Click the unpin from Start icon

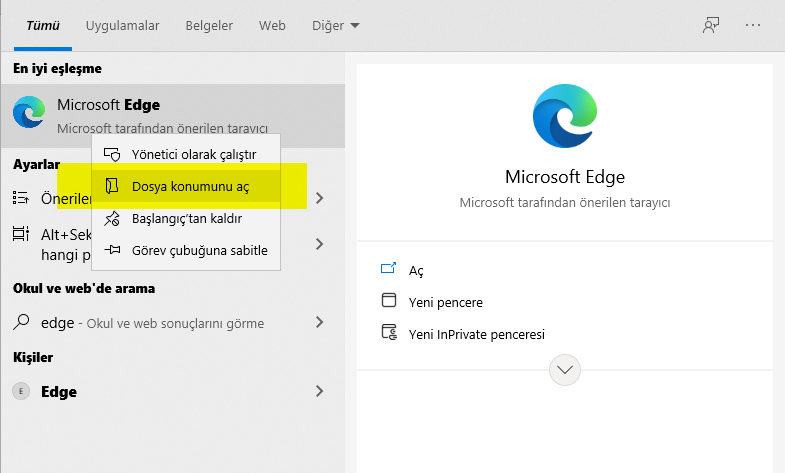pyautogui.click(x=112, y=218)
